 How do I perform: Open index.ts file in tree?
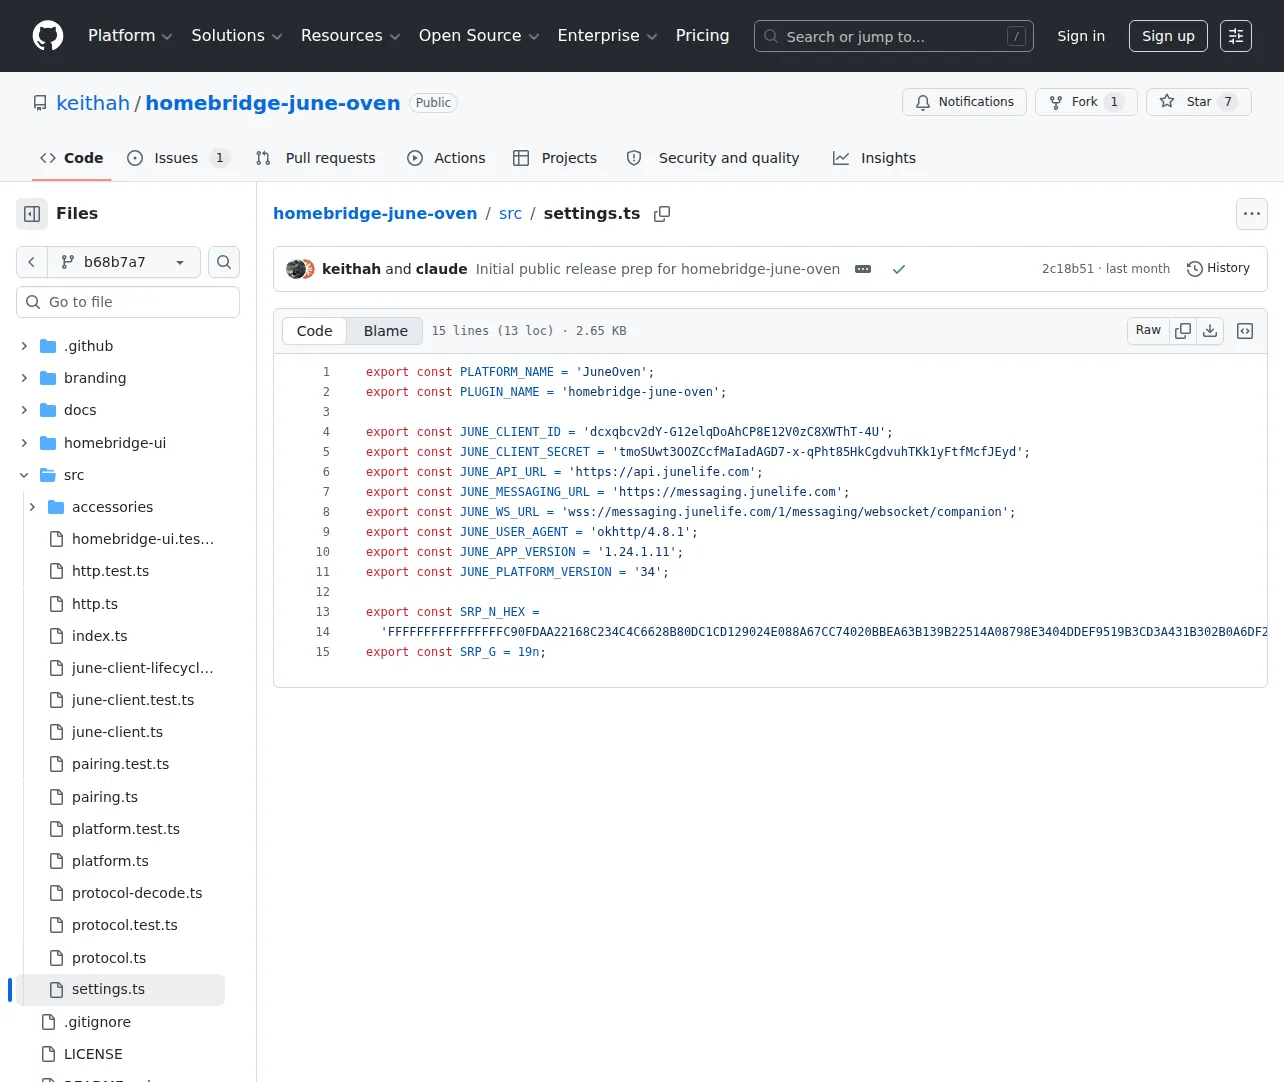100,636
